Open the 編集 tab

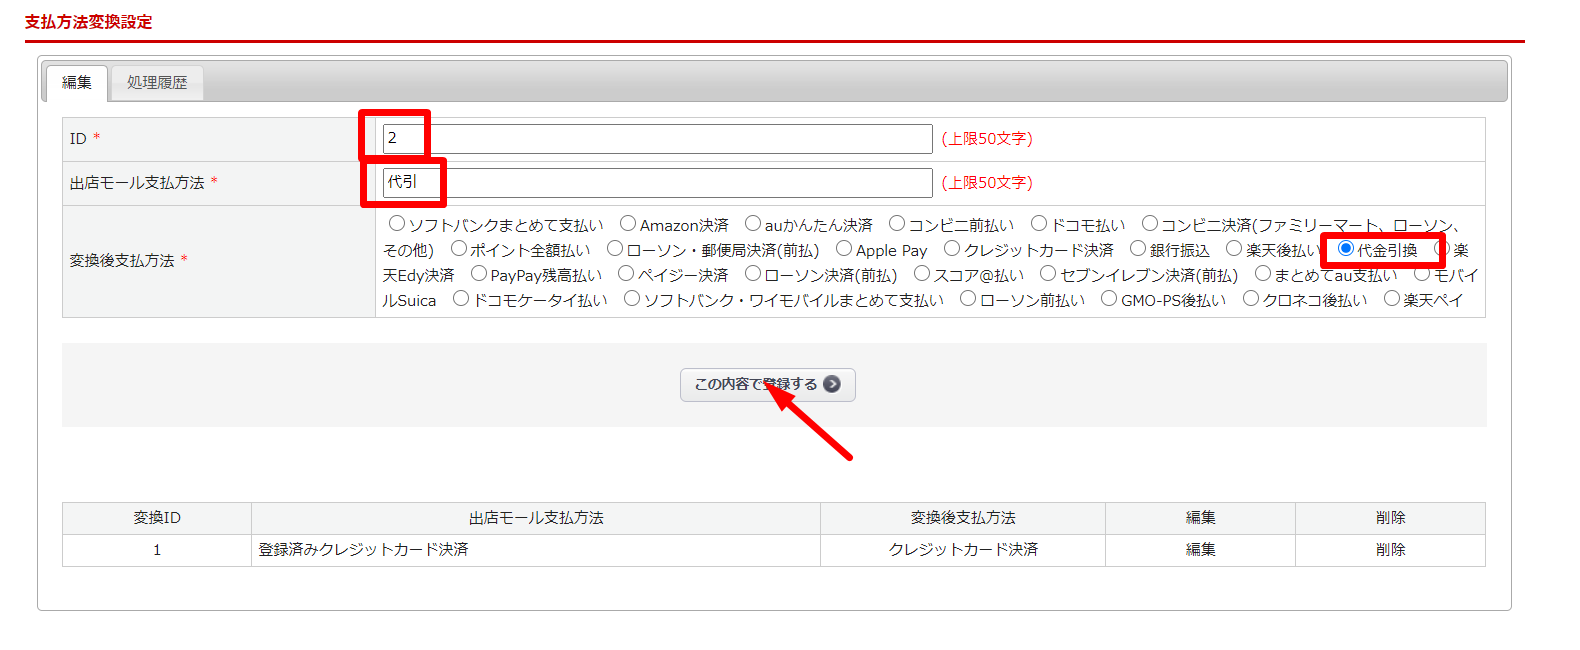point(76,83)
